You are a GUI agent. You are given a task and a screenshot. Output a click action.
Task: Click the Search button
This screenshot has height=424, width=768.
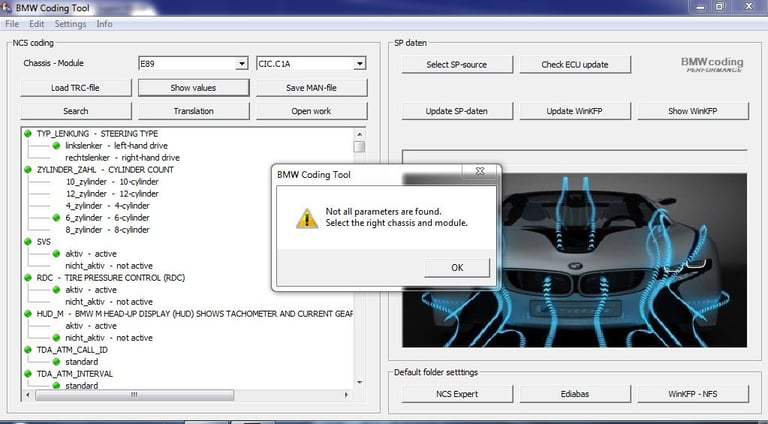(x=75, y=111)
